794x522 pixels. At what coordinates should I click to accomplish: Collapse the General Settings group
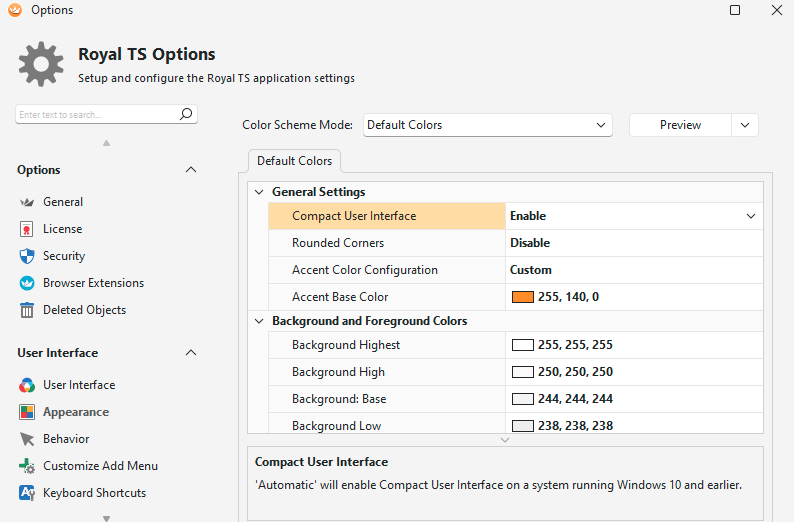pyautogui.click(x=260, y=192)
